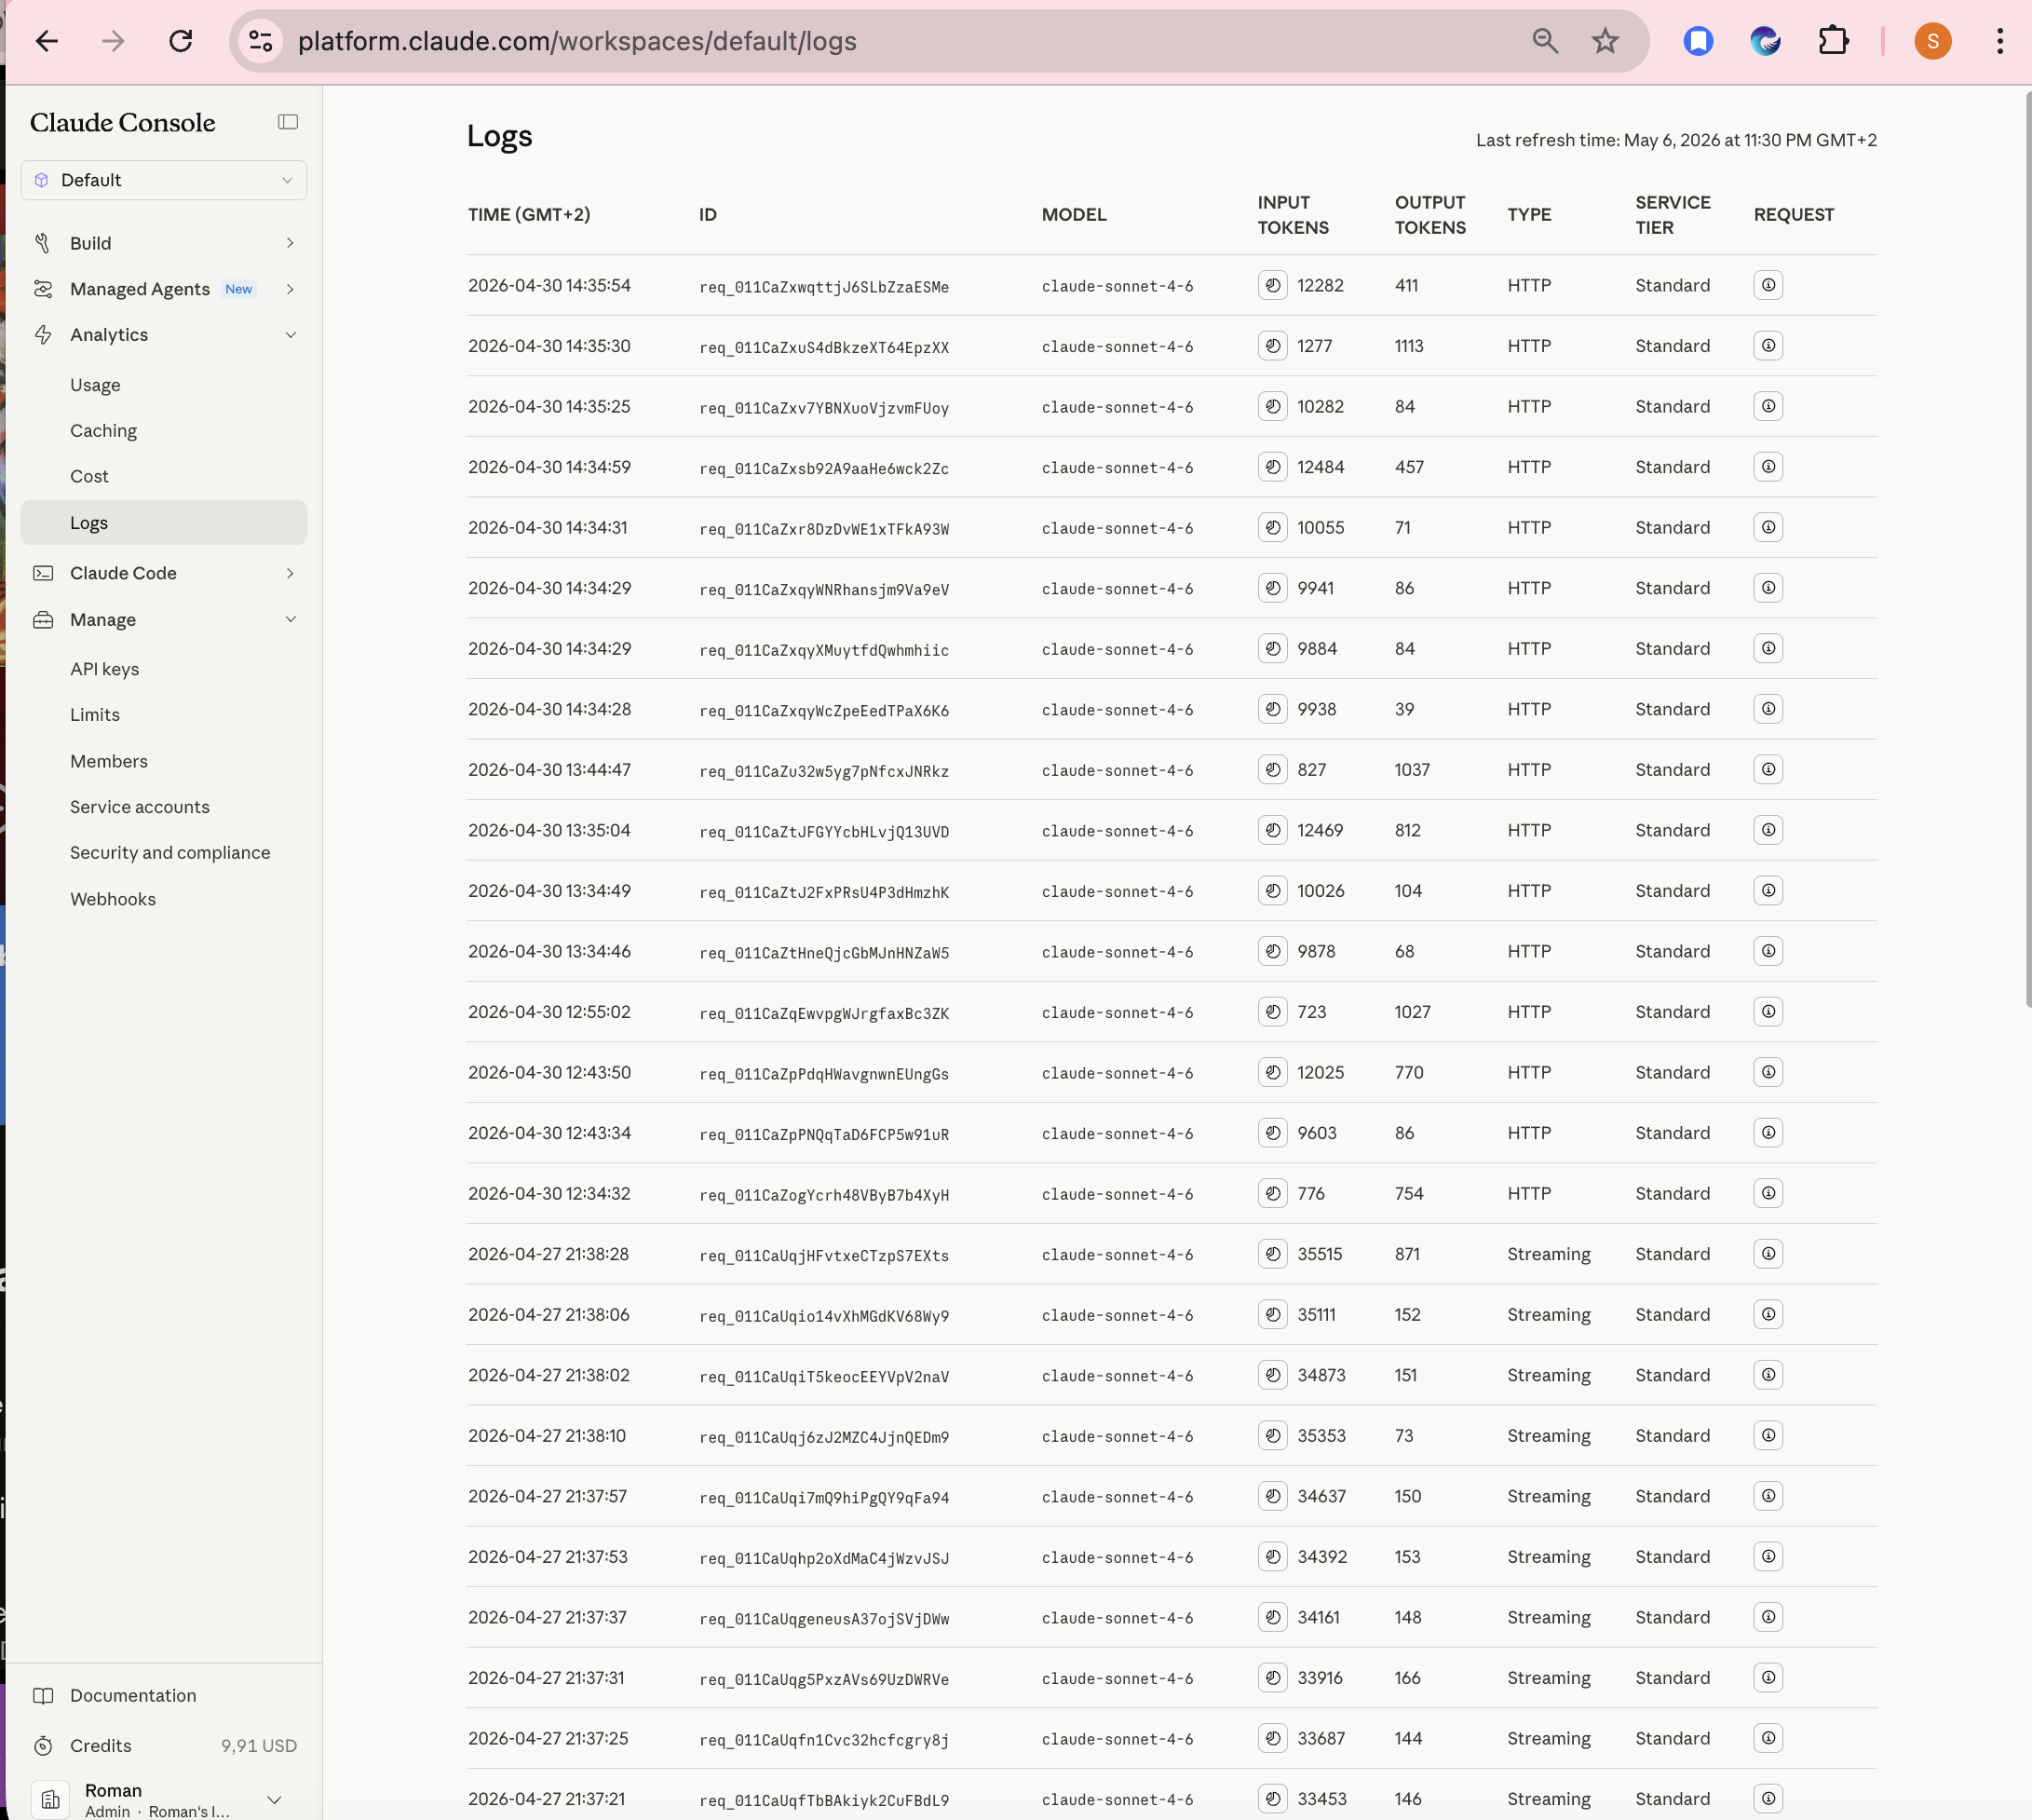Screen dimensions: 2032x1820
Task: Select timestamp 2026-04-30 13:34:46
Action: 550,951
